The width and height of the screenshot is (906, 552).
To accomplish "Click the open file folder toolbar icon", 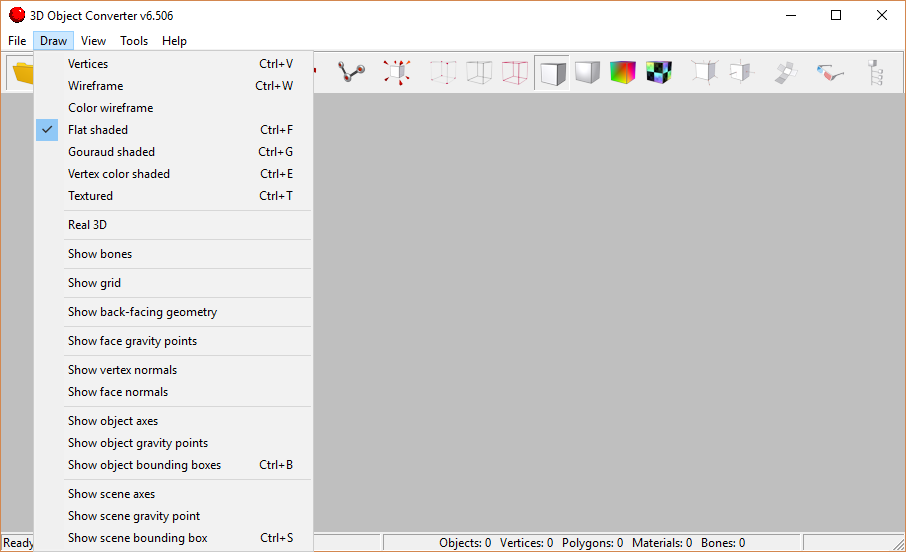I will point(22,73).
